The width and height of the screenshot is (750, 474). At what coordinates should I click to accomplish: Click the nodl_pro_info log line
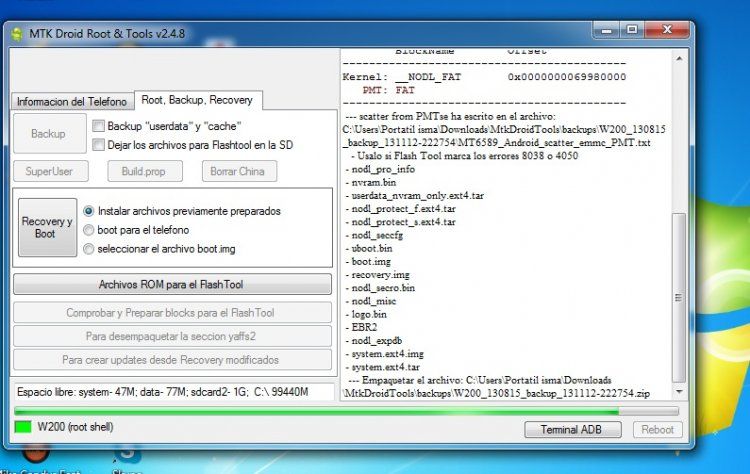(x=380, y=169)
